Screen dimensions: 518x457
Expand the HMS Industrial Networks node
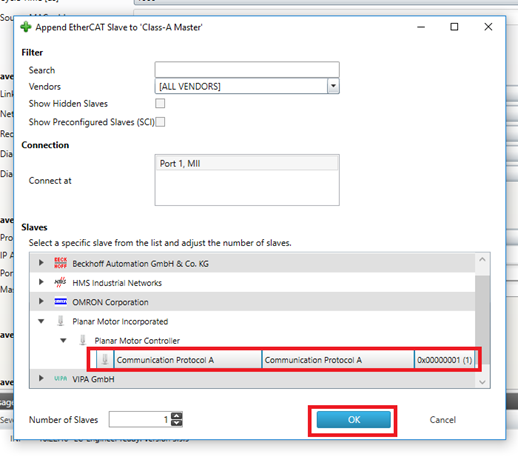point(41,282)
